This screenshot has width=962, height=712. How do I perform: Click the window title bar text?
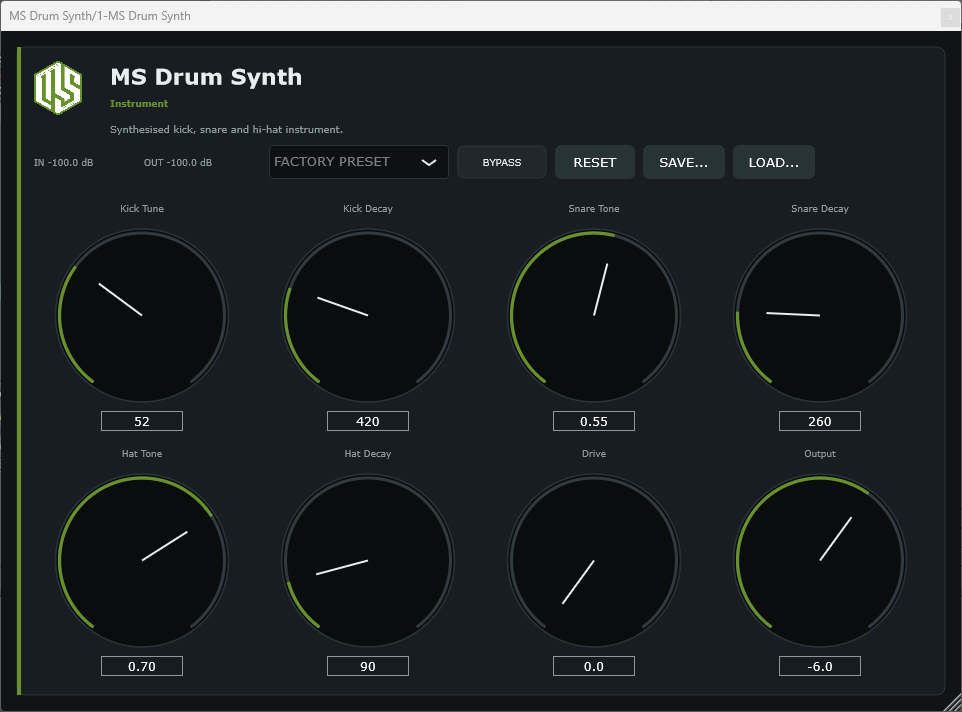tap(99, 16)
